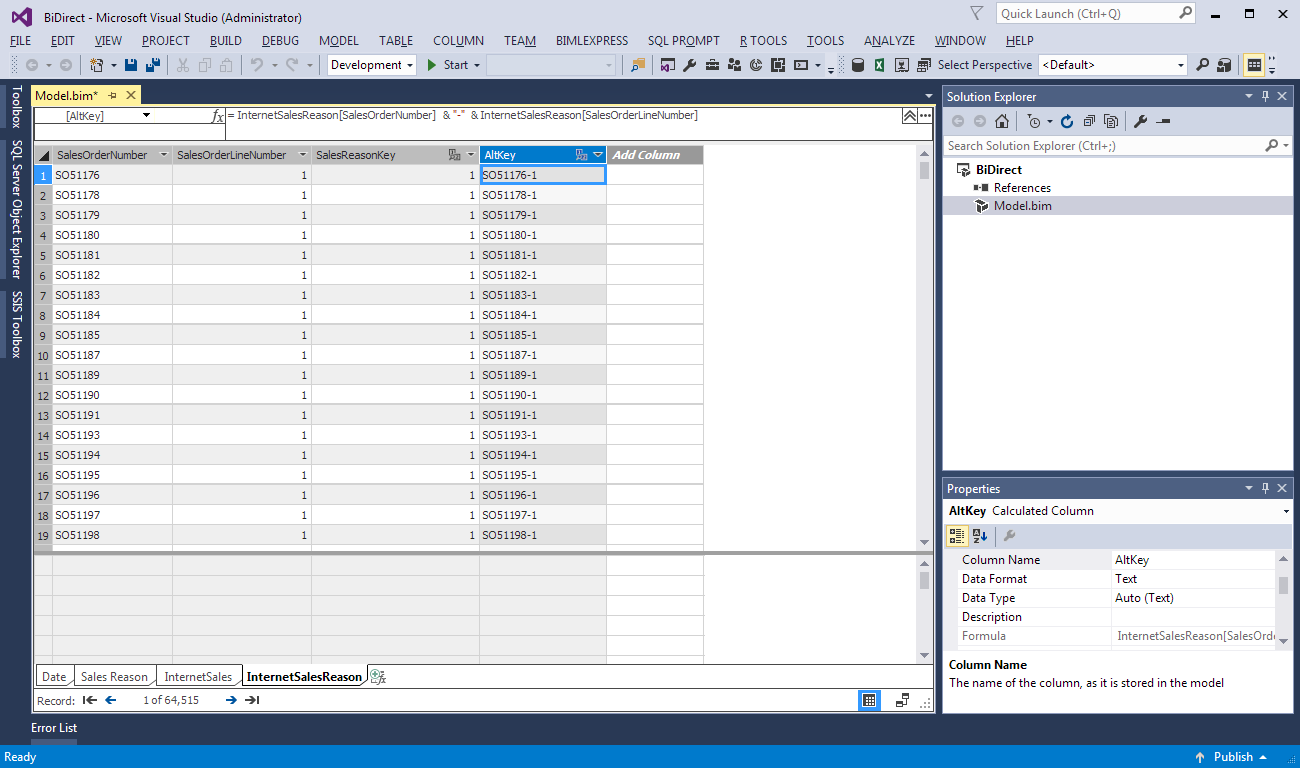Select Model.bim in Solution Explorer
The width and height of the screenshot is (1300, 768).
pos(1022,206)
